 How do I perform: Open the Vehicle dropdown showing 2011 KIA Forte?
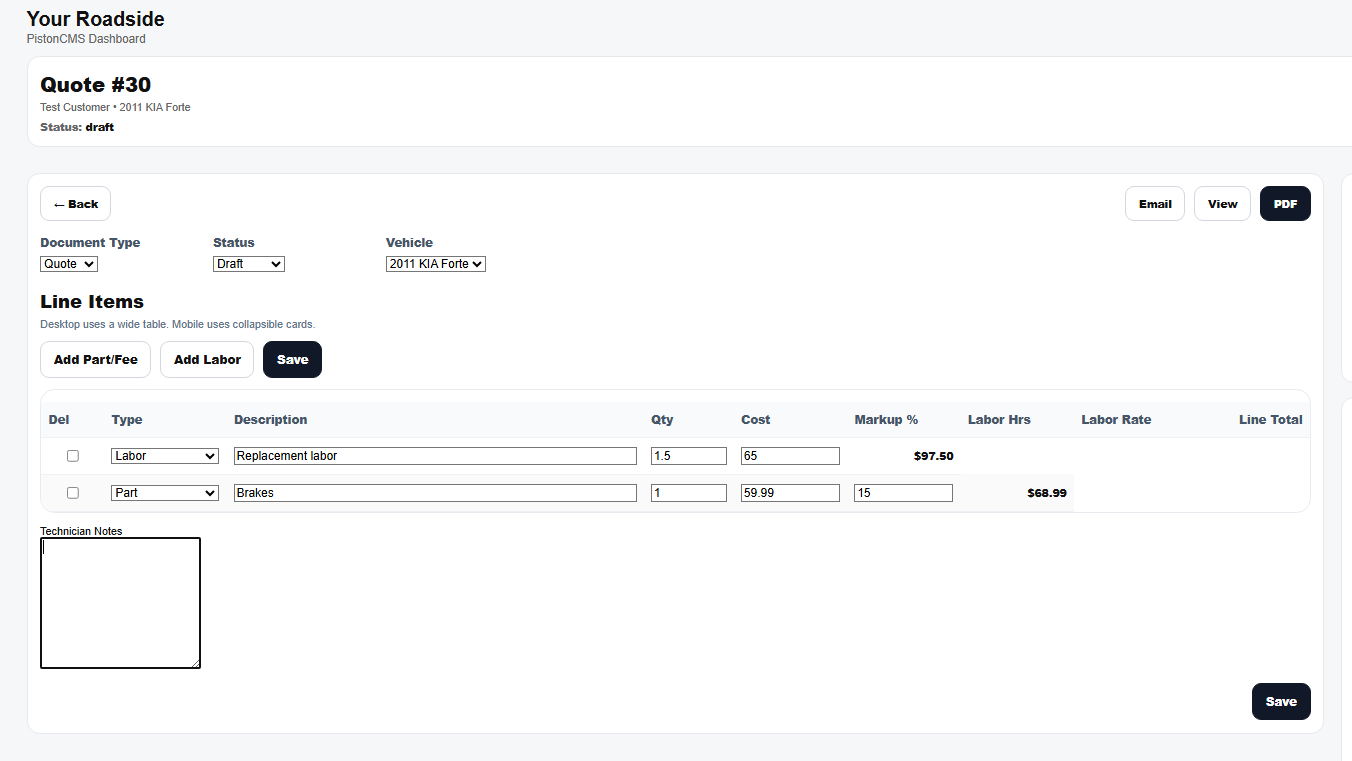pyautogui.click(x=435, y=263)
